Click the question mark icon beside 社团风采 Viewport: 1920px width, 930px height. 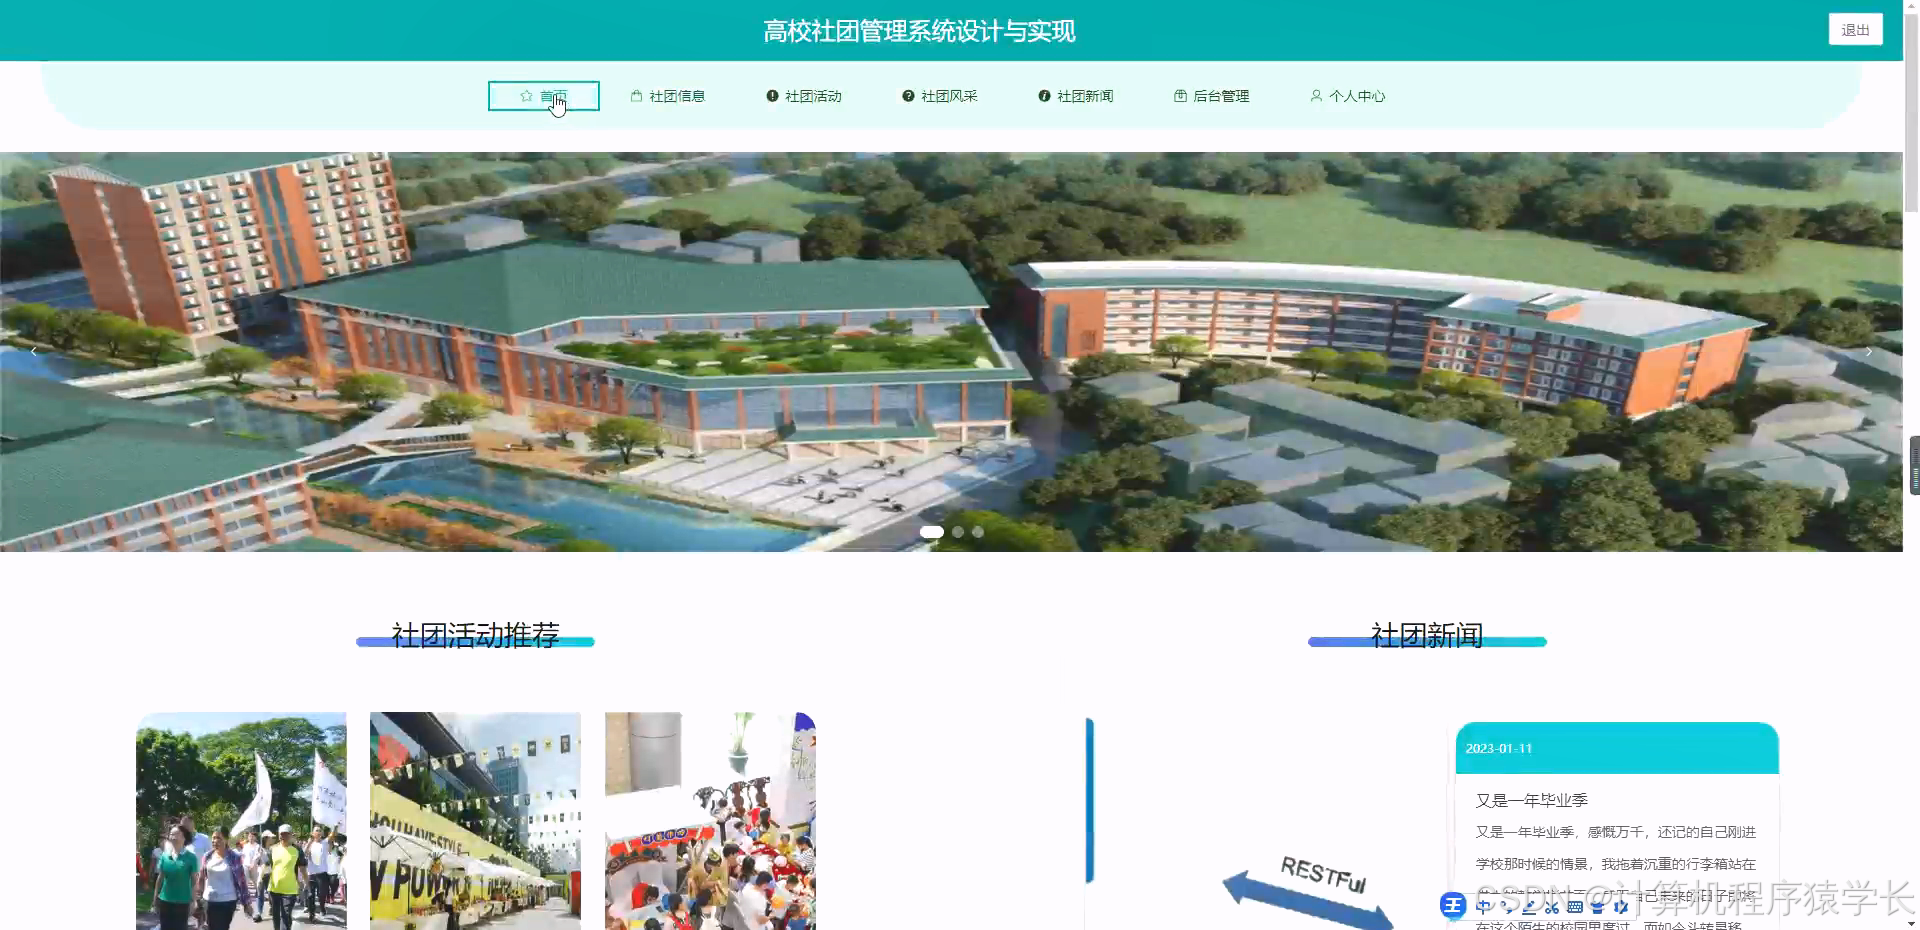[x=906, y=95]
